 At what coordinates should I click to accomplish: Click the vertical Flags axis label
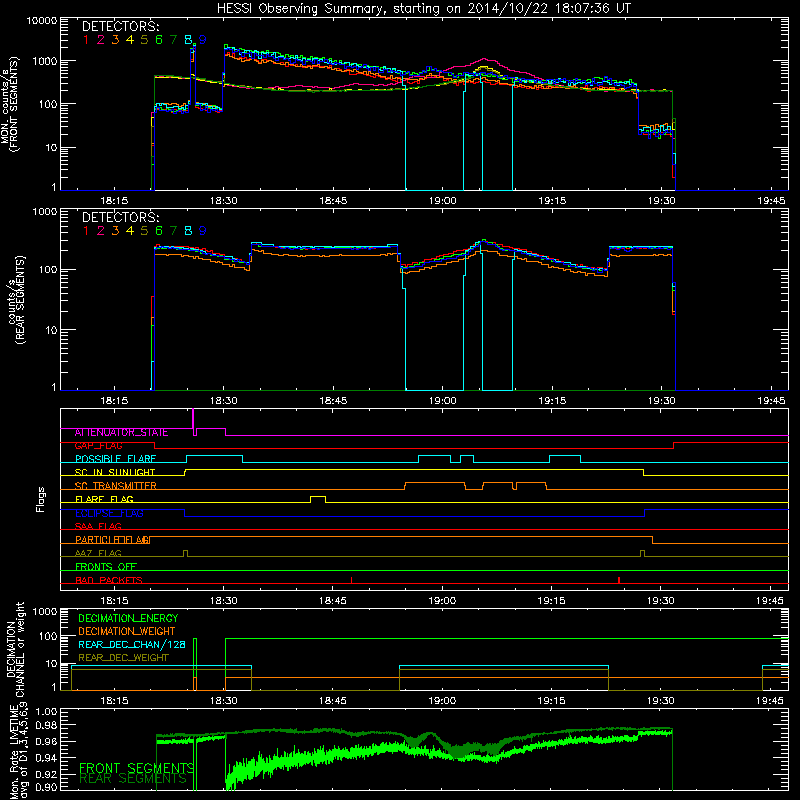pos(41,499)
